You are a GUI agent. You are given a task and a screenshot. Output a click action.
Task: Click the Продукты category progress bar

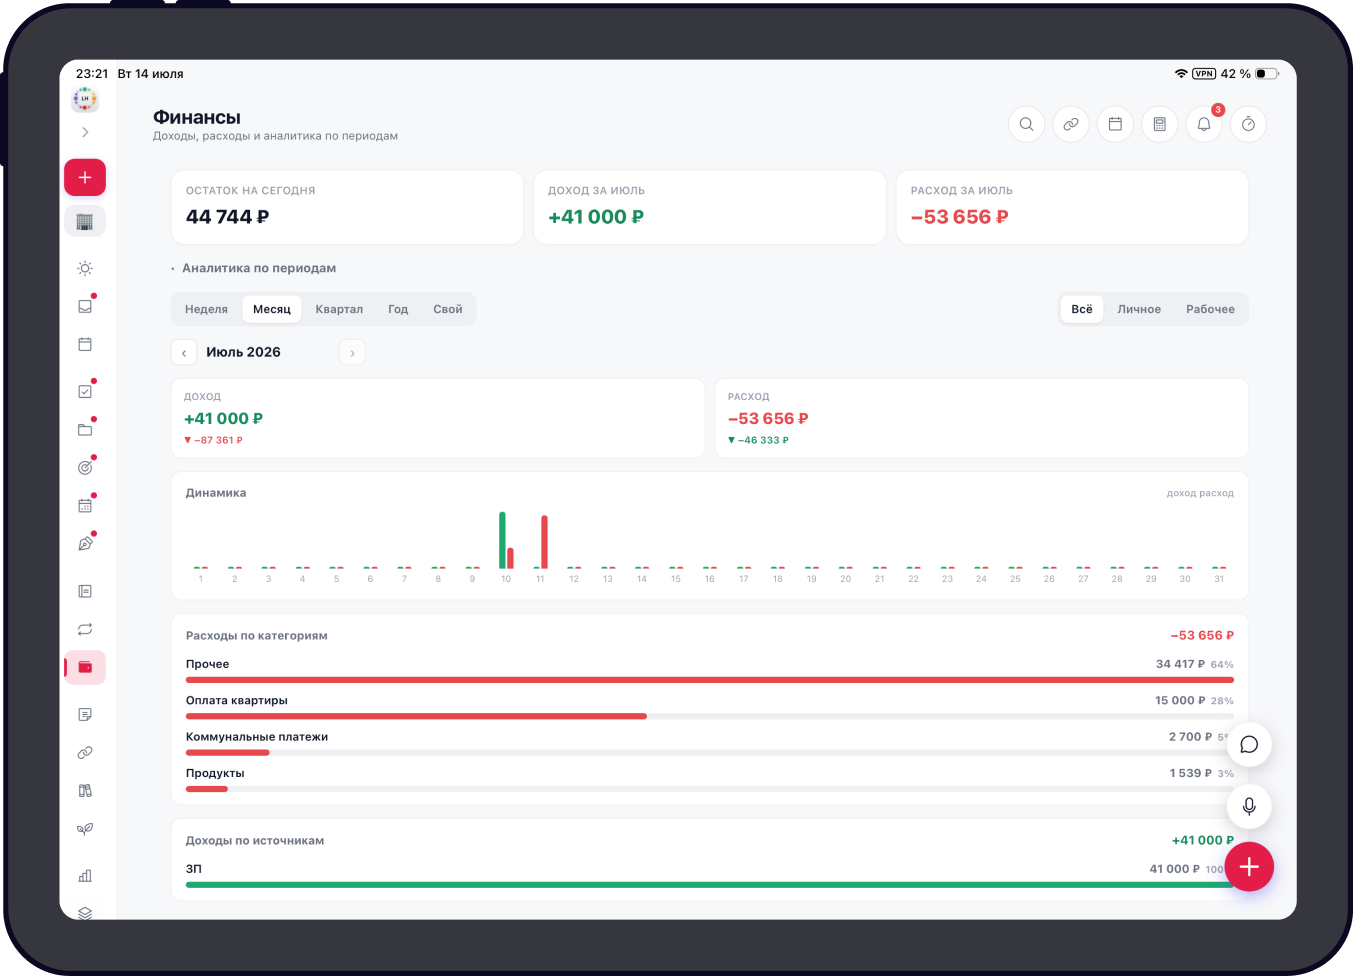(x=710, y=789)
